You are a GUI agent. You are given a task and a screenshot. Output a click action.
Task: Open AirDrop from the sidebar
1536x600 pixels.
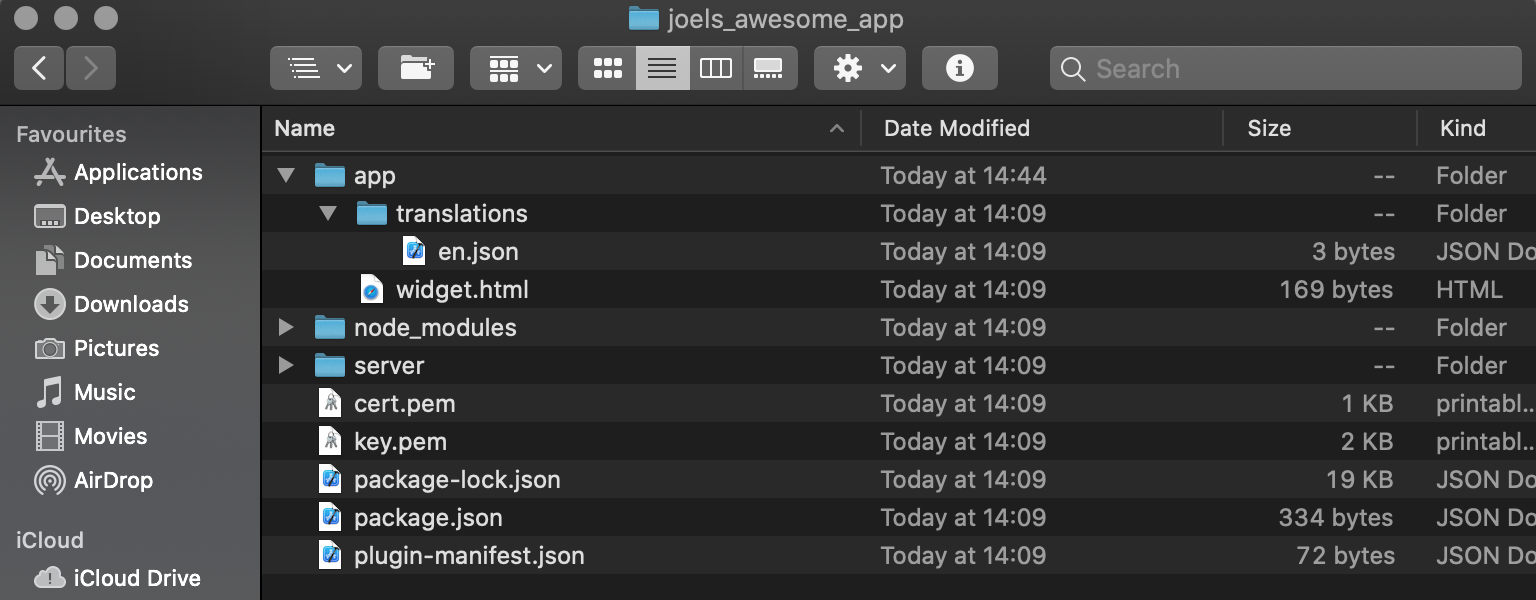(113, 480)
